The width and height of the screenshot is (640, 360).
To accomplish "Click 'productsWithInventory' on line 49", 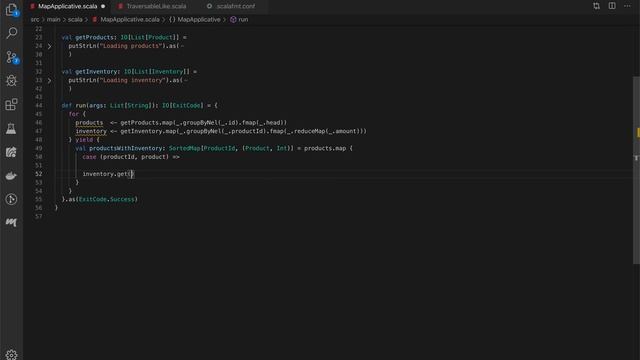I will pos(126,148).
